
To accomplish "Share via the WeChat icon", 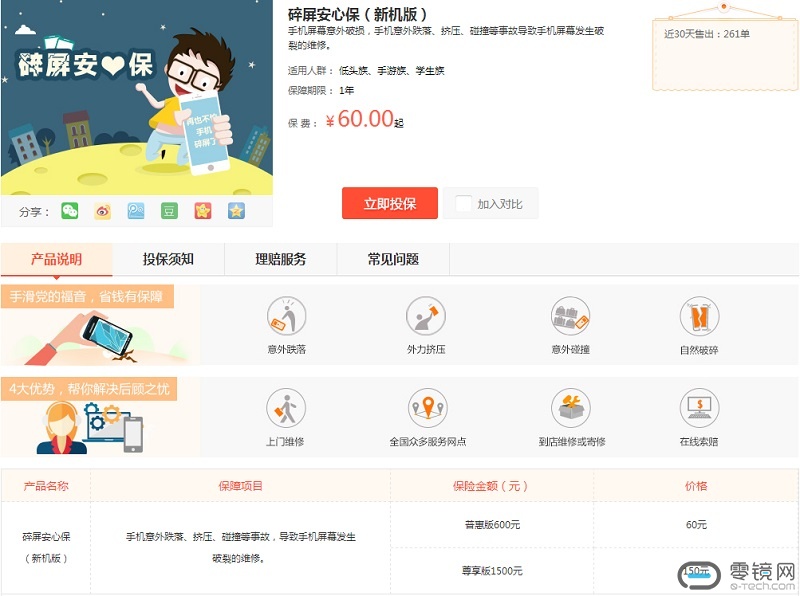I will point(69,211).
